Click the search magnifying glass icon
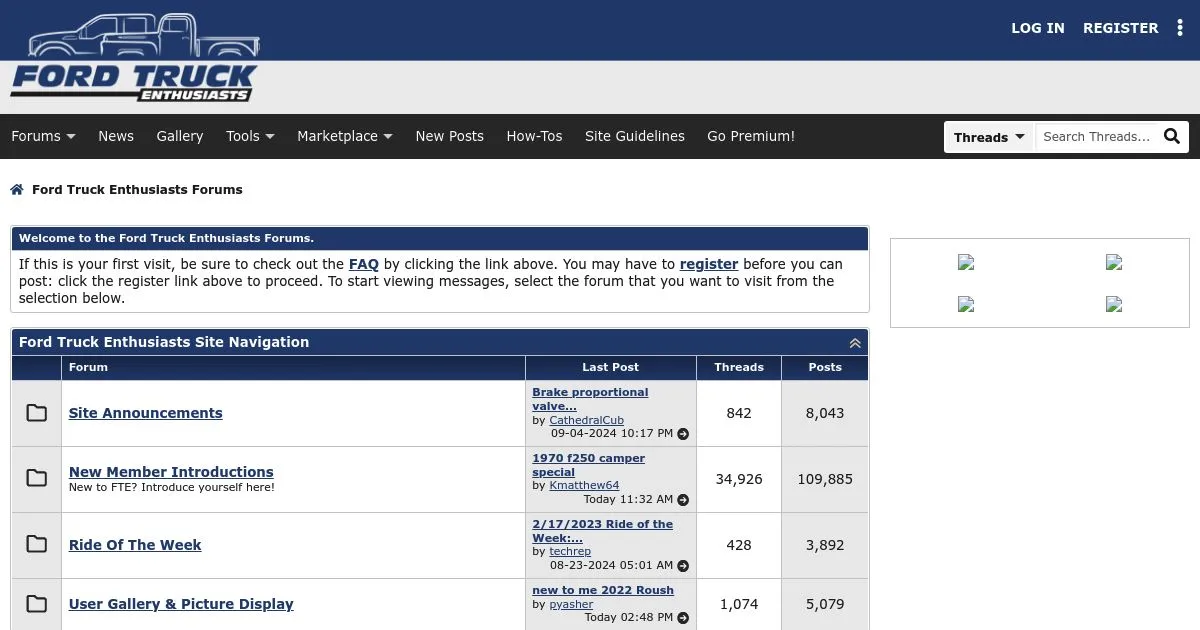 pyautogui.click(x=1172, y=137)
